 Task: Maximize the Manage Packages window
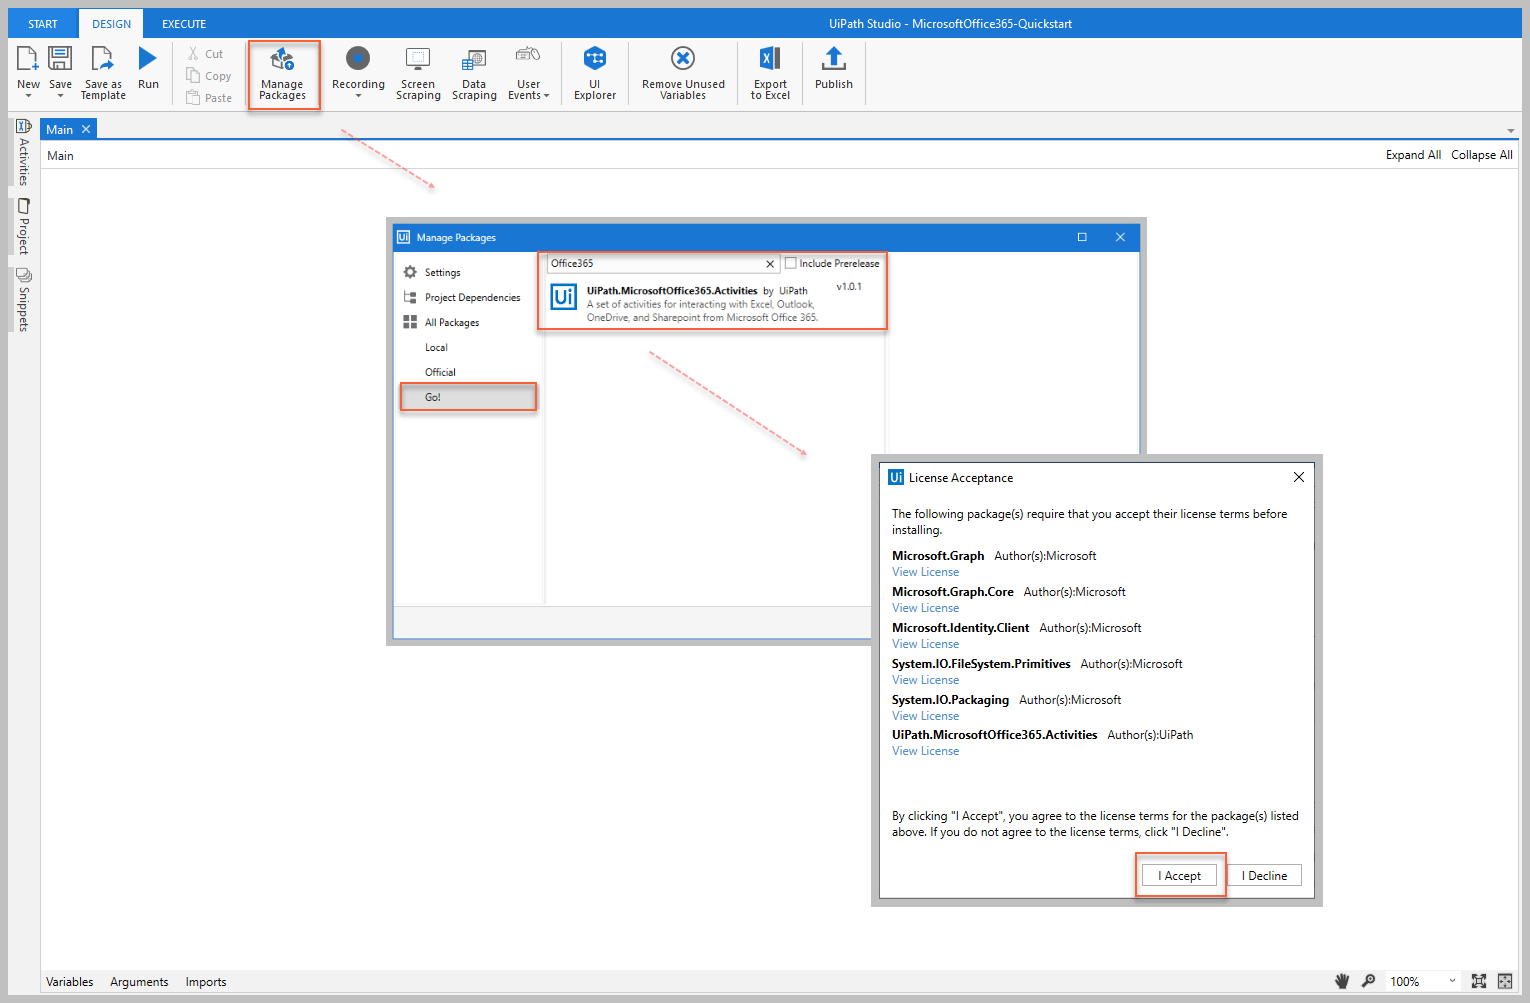[1082, 237]
